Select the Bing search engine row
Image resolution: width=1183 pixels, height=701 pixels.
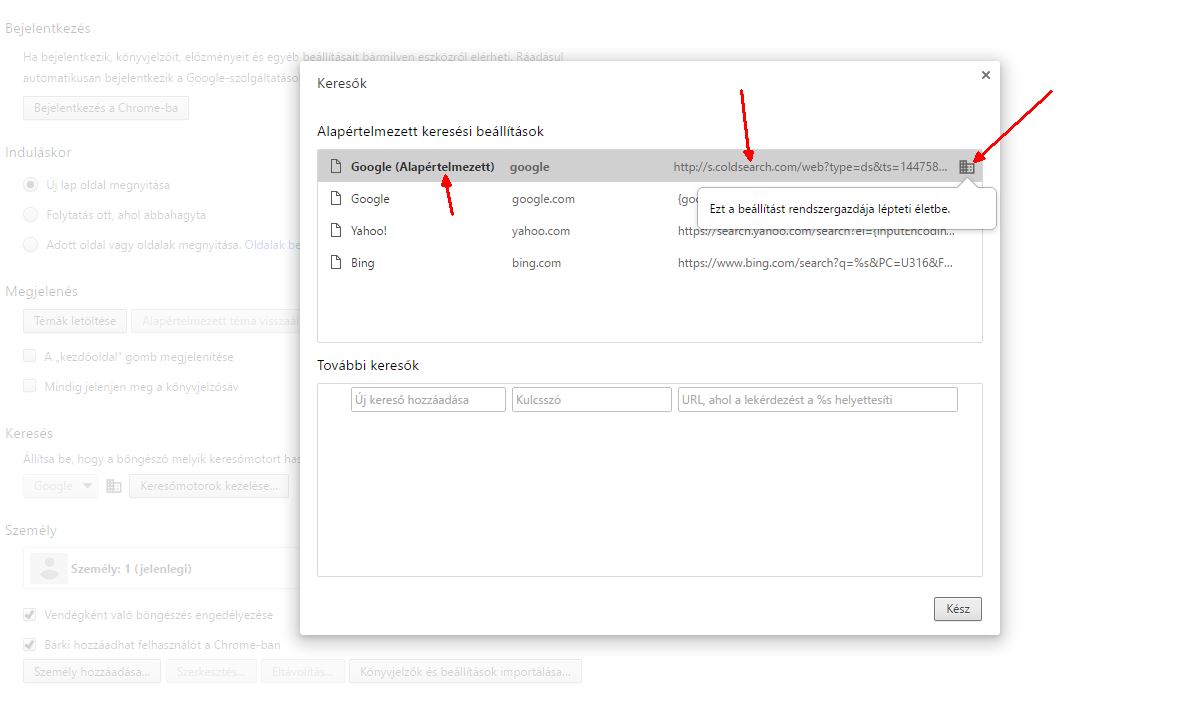coord(650,263)
